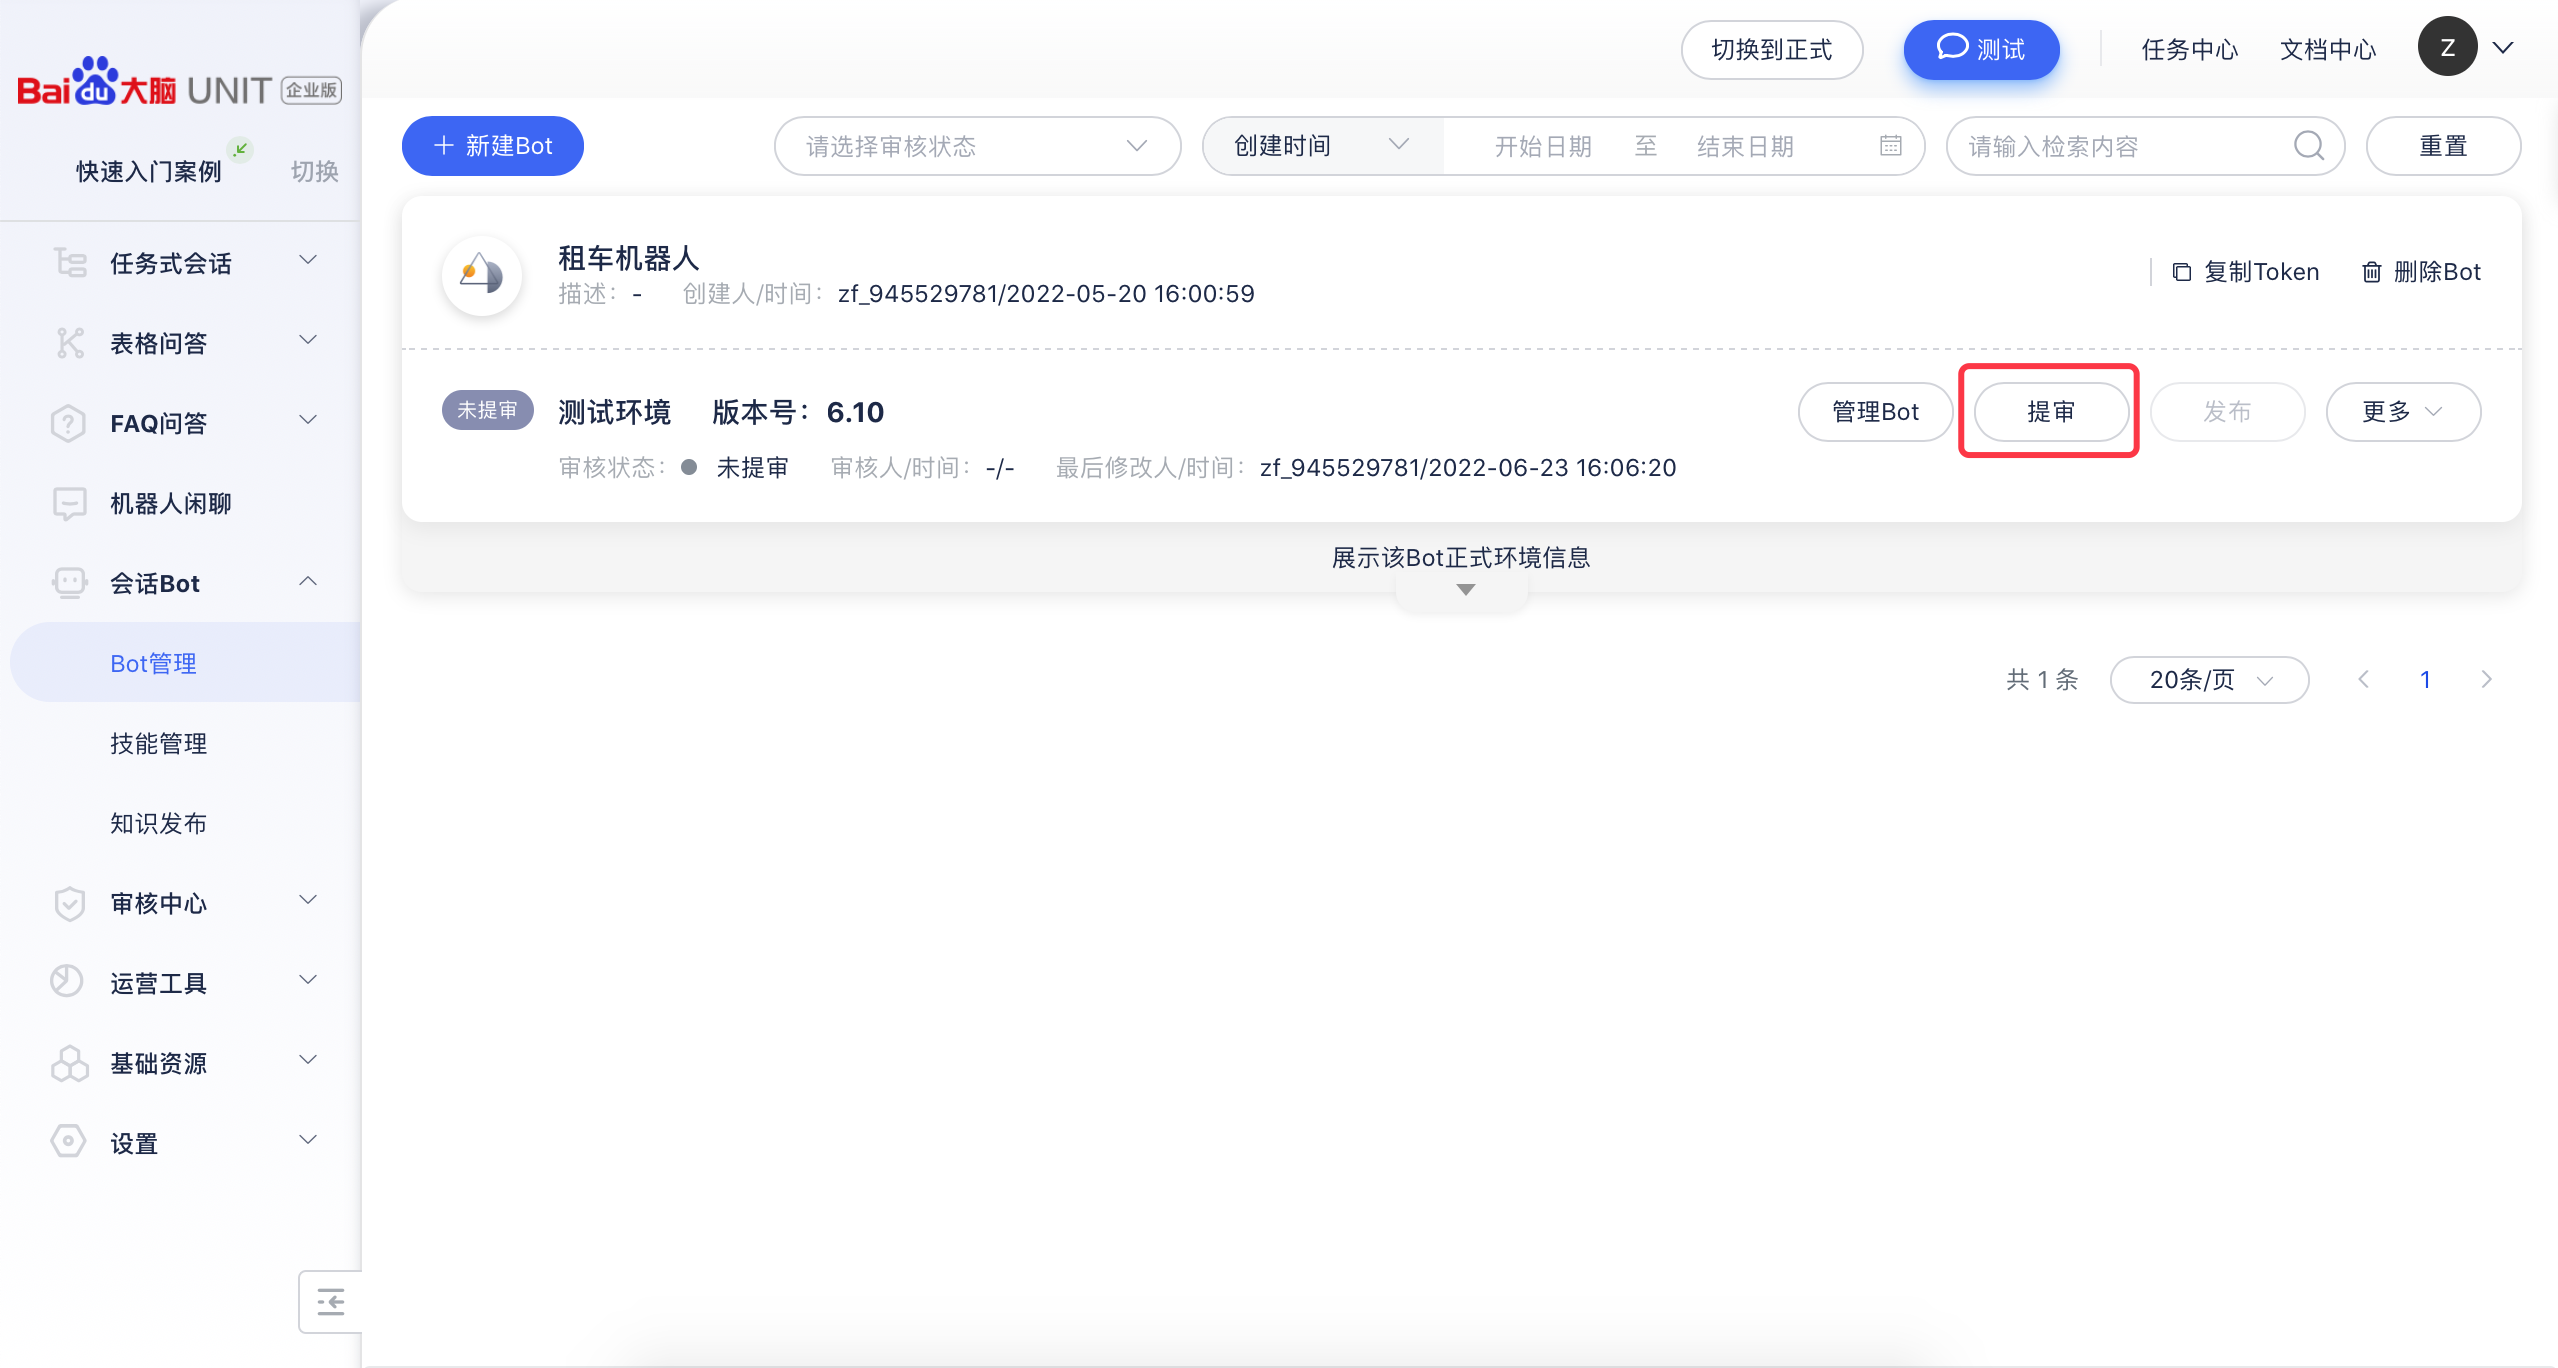The image size is (2558, 1368).
Task: Open 任务中心 in top navigation
Action: [2189, 49]
